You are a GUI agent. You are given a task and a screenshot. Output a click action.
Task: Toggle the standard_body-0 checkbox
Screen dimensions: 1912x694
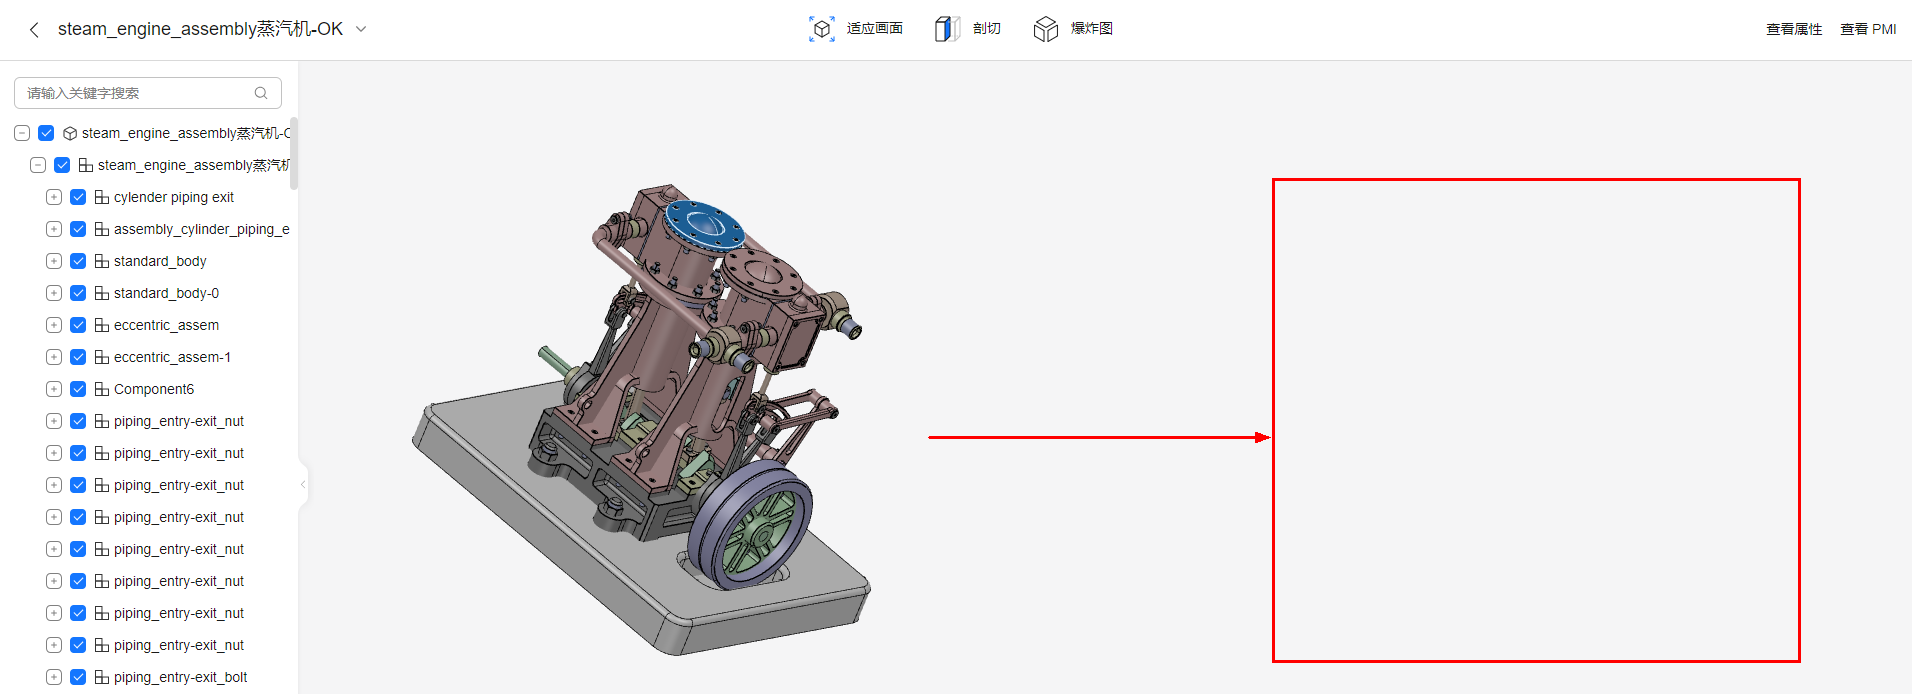[x=78, y=293]
